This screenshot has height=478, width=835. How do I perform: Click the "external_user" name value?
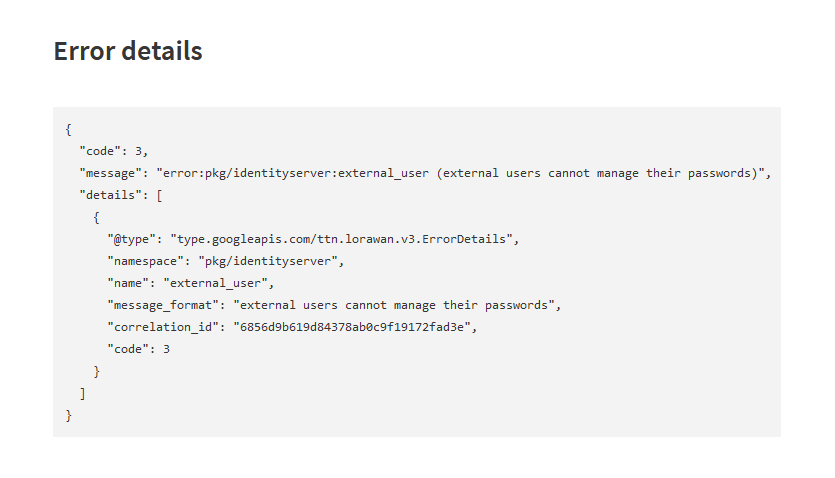point(215,283)
